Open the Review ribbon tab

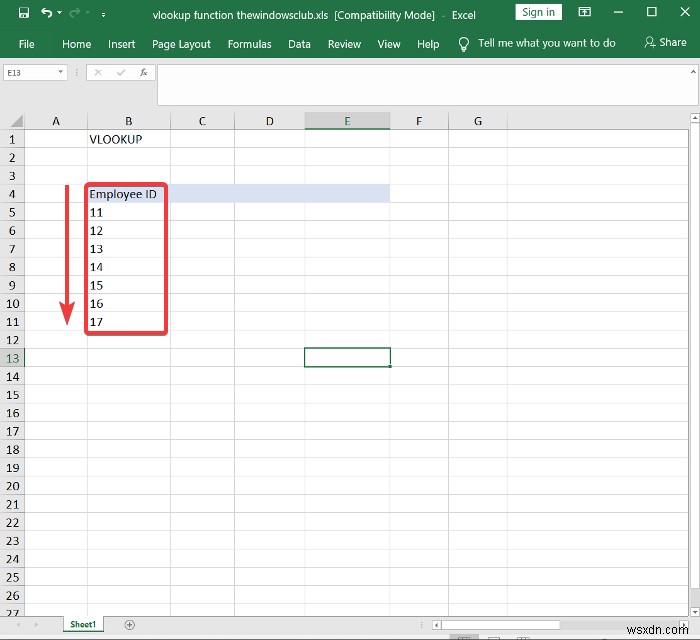click(x=344, y=44)
